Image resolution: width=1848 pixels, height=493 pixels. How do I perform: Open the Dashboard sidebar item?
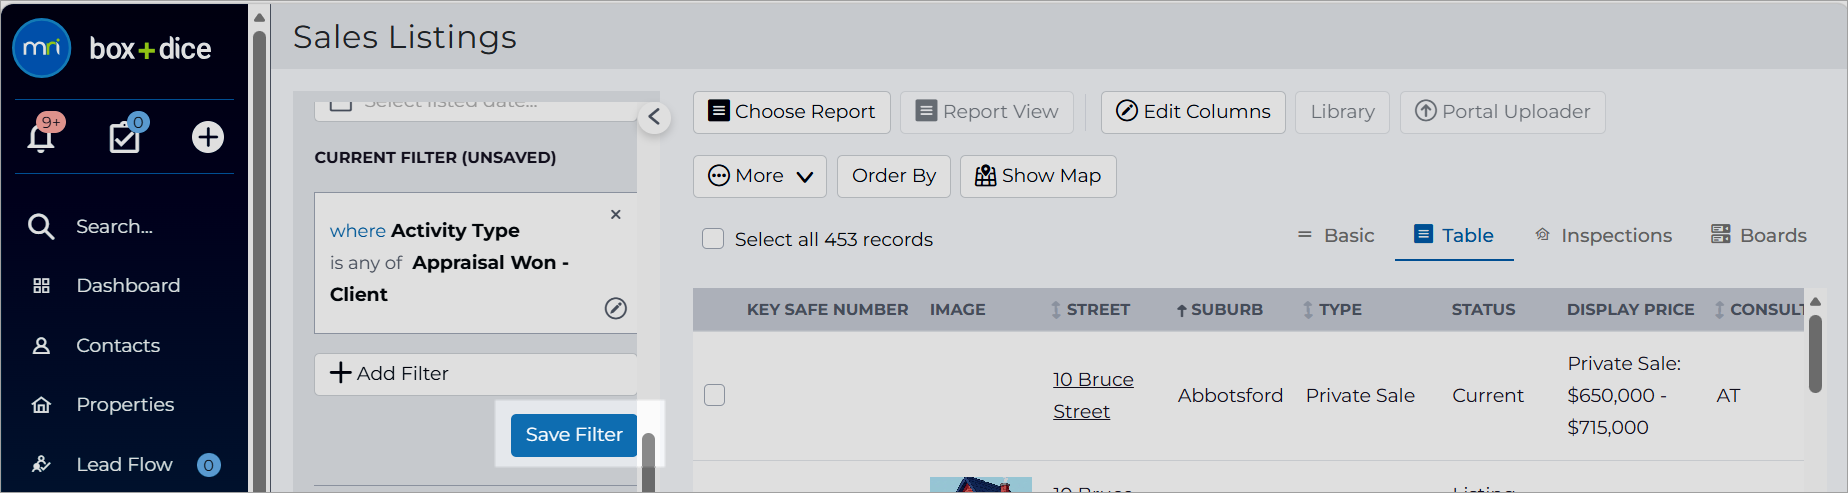pos(125,285)
